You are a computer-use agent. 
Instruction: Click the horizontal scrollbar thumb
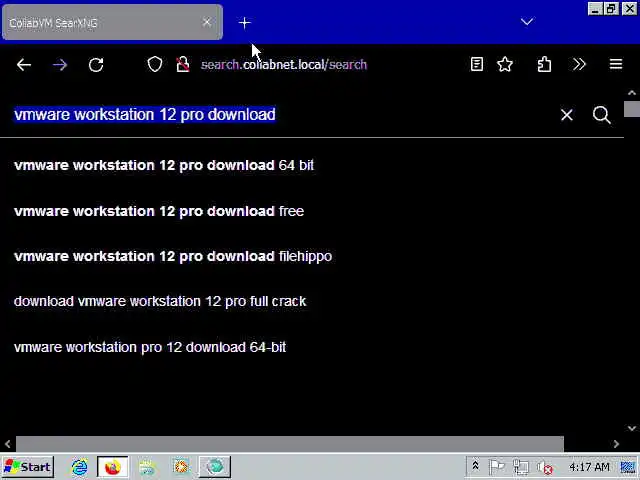290,444
